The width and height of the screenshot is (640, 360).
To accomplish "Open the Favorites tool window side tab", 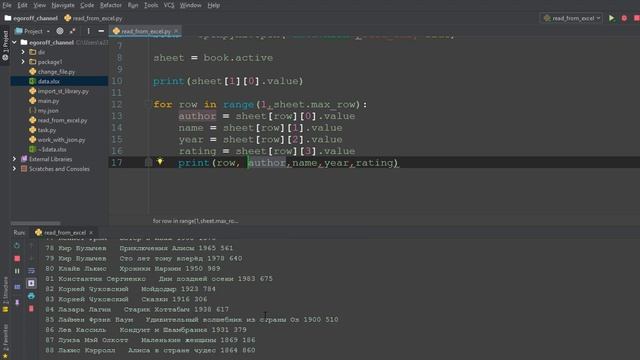I will [5, 341].
